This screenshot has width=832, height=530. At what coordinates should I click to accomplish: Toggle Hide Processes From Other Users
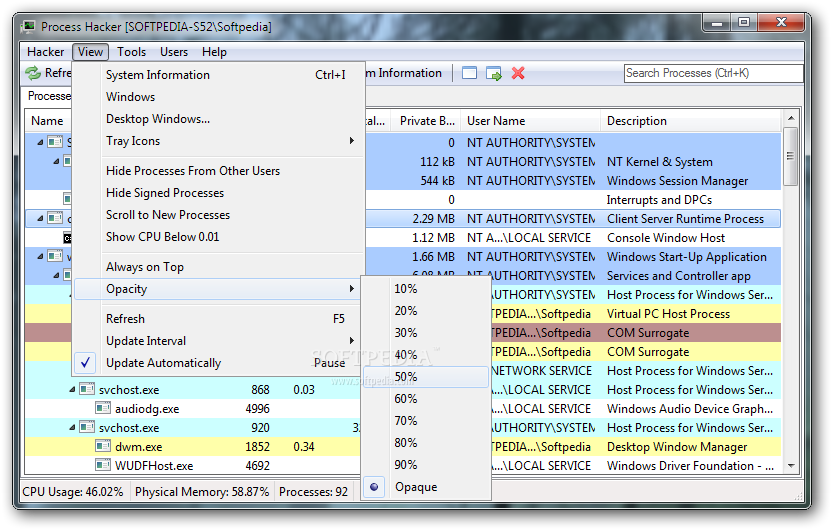coord(219,171)
